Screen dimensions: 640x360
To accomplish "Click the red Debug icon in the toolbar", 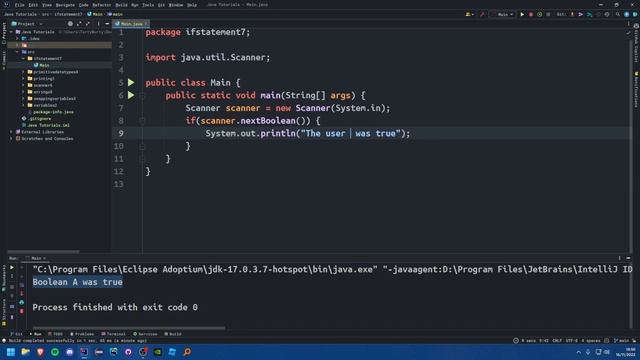I will 531,14.
